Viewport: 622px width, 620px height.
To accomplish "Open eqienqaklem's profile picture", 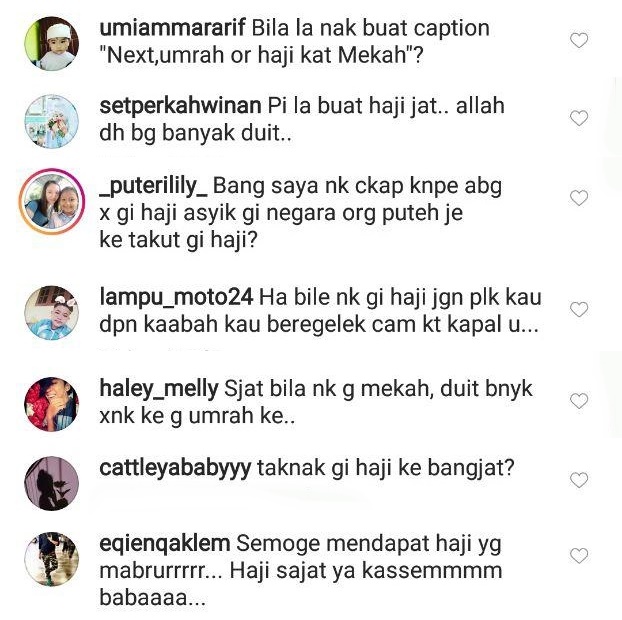I will click(52, 559).
